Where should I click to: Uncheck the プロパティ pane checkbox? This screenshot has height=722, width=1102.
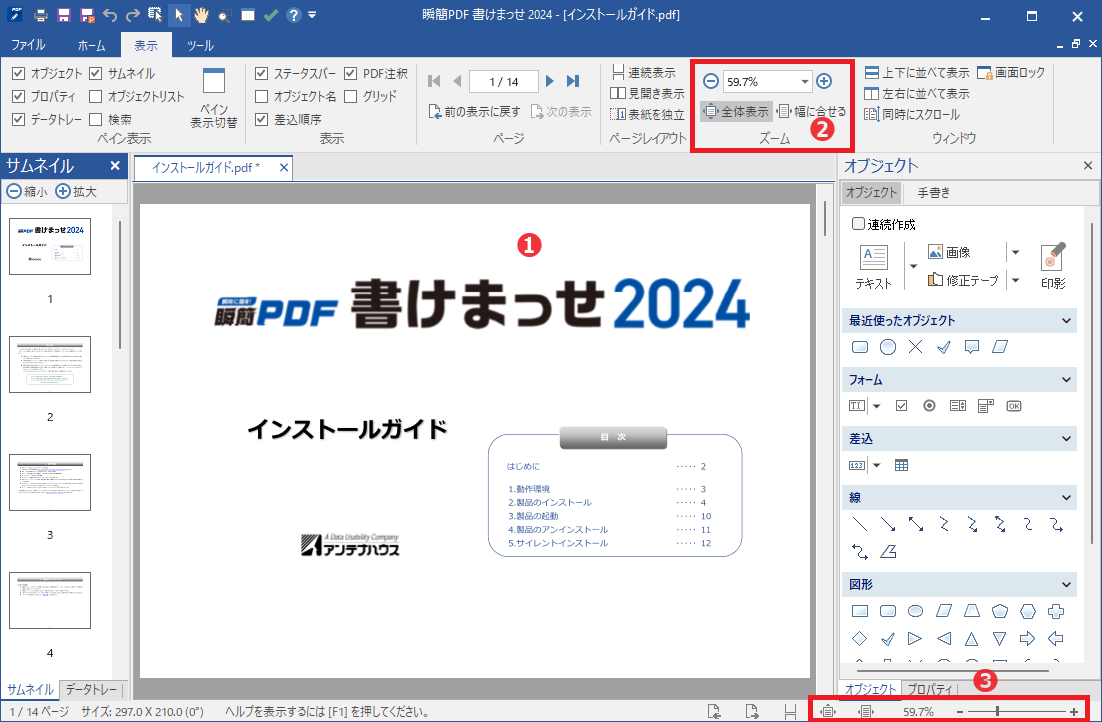click(x=19, y=96)
